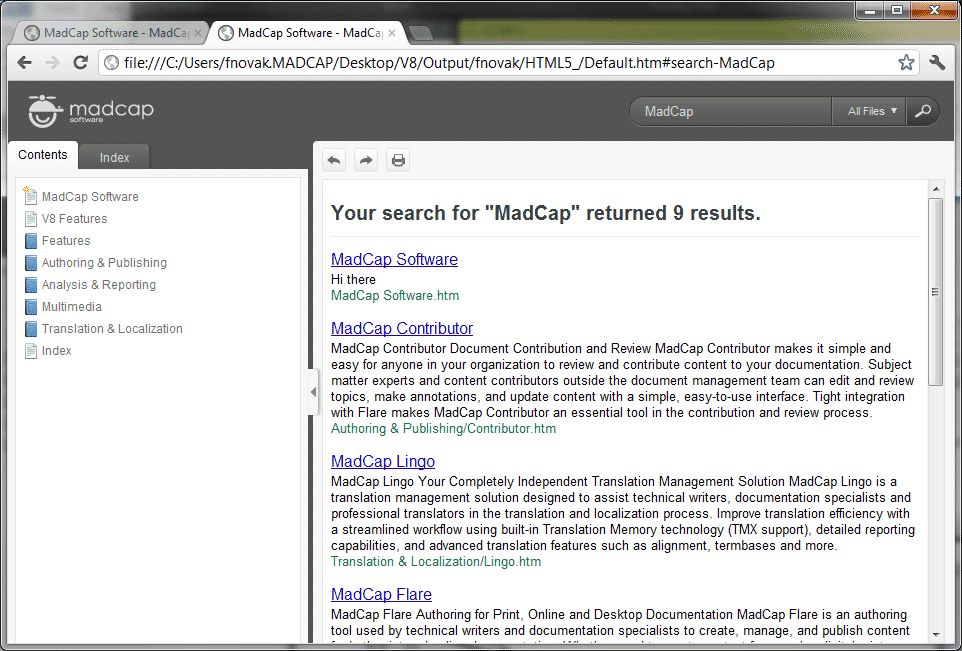The width and height of the screenshot is (962, 651).
Task: Switch to the Index tab
Action: 114,157
